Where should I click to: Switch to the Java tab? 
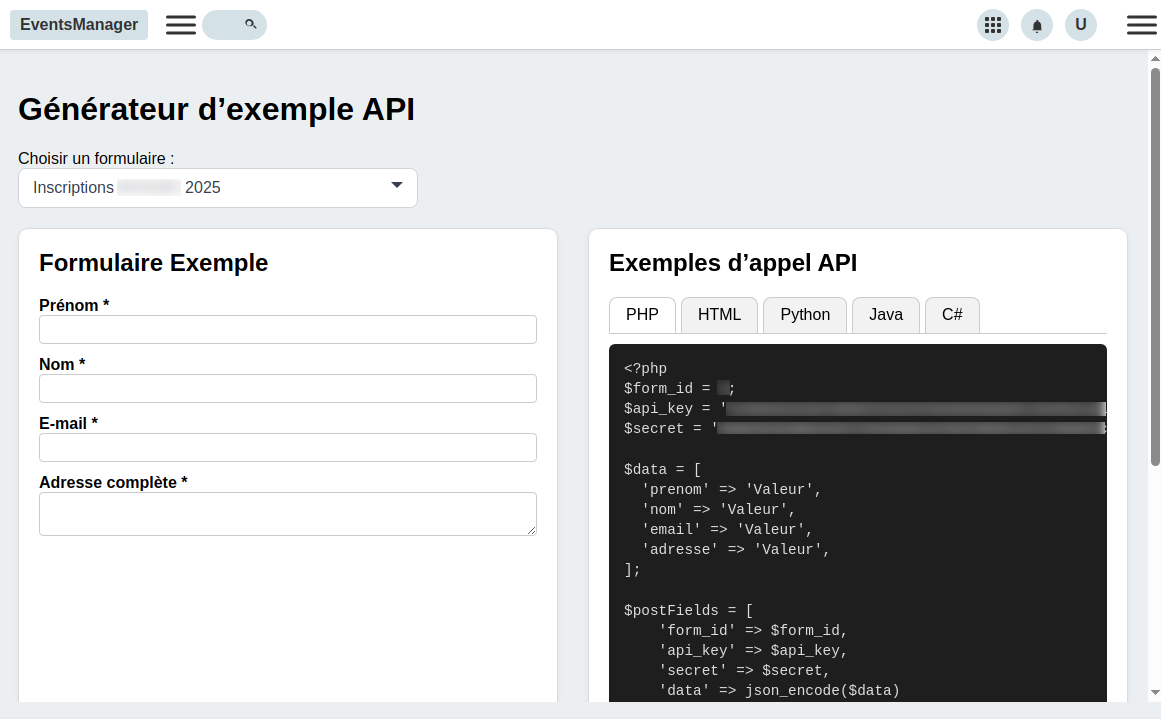pos(886,315)
